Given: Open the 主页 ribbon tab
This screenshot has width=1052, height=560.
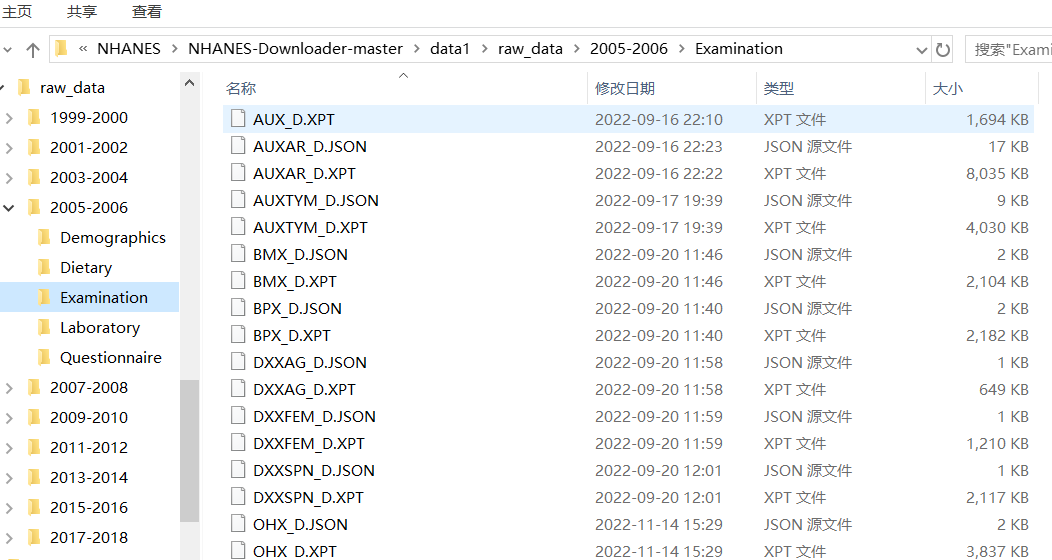Looking at the screenshot, I should [x=16, y=11].
